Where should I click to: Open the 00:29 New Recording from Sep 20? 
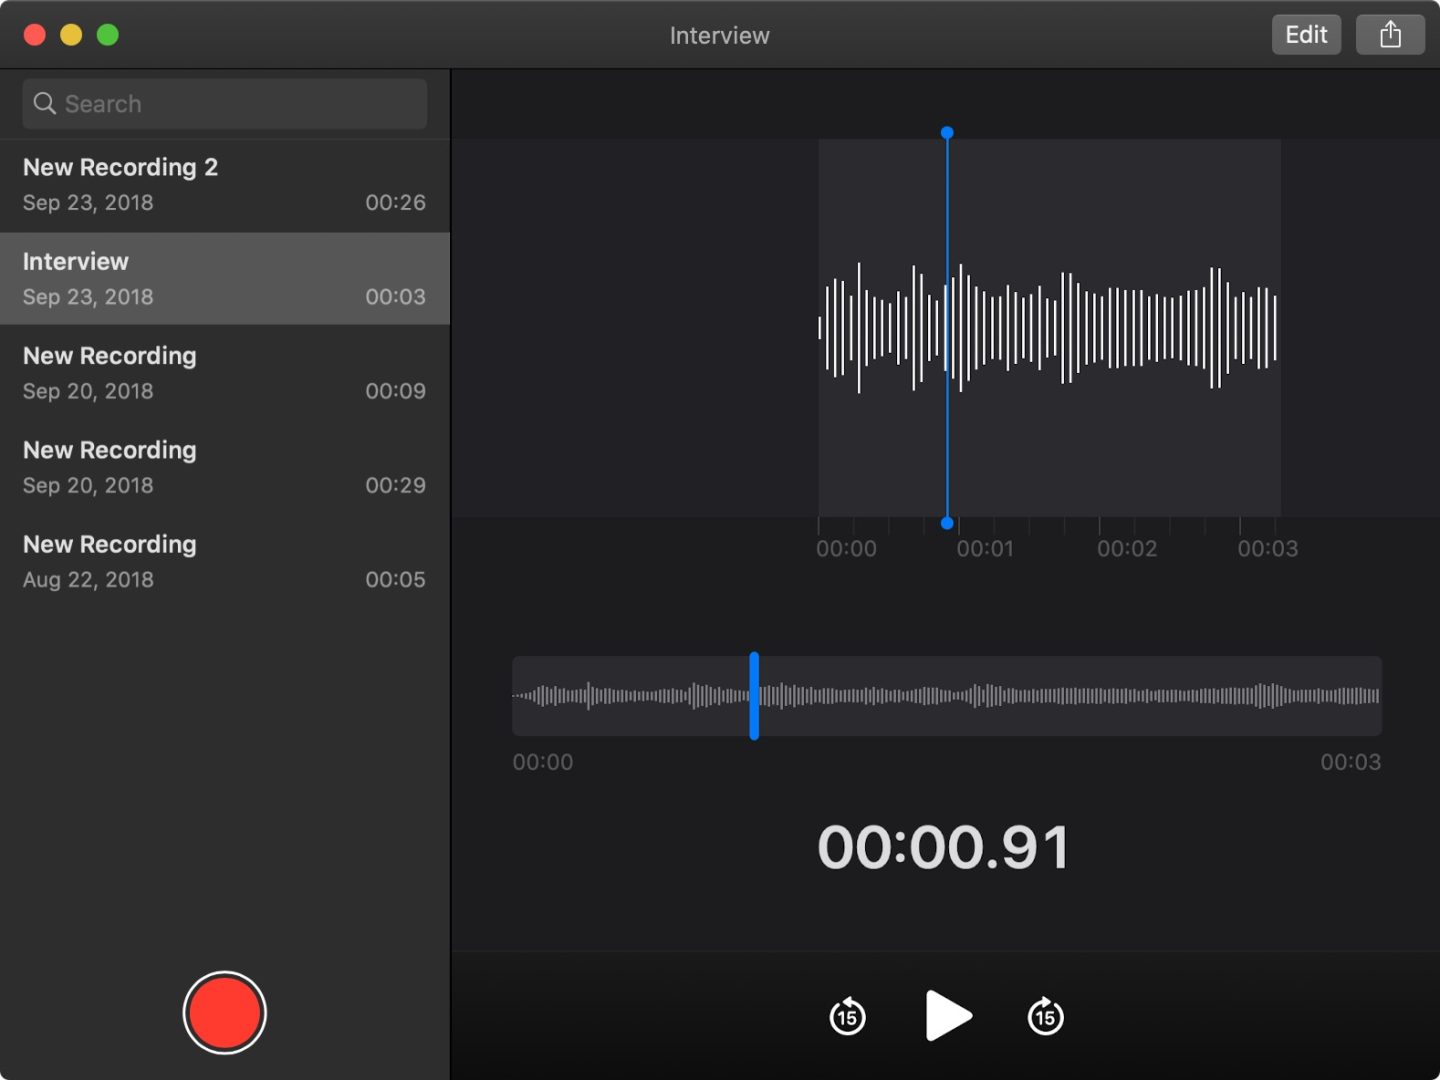[224, 467]
